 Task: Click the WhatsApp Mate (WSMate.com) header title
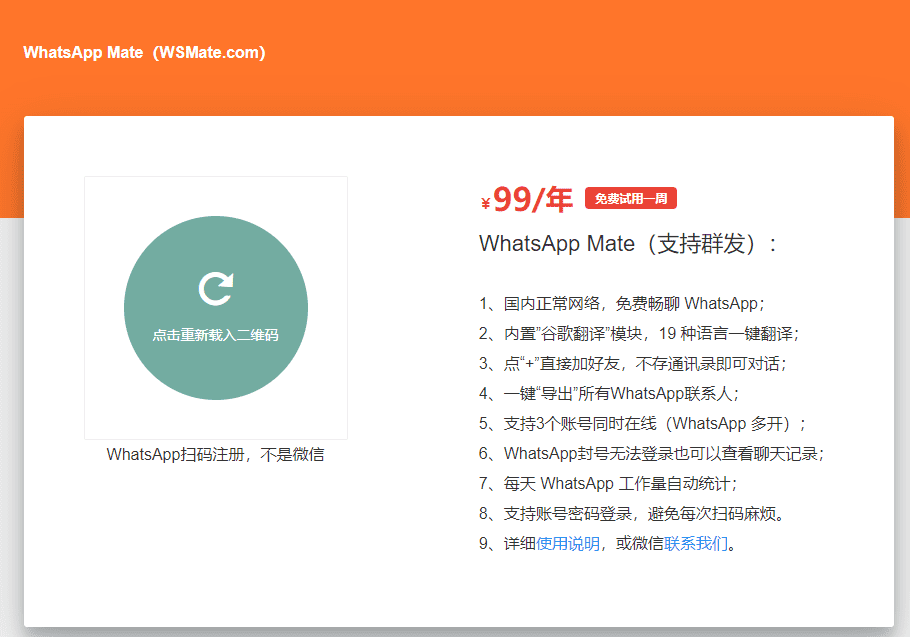(144, 53)
